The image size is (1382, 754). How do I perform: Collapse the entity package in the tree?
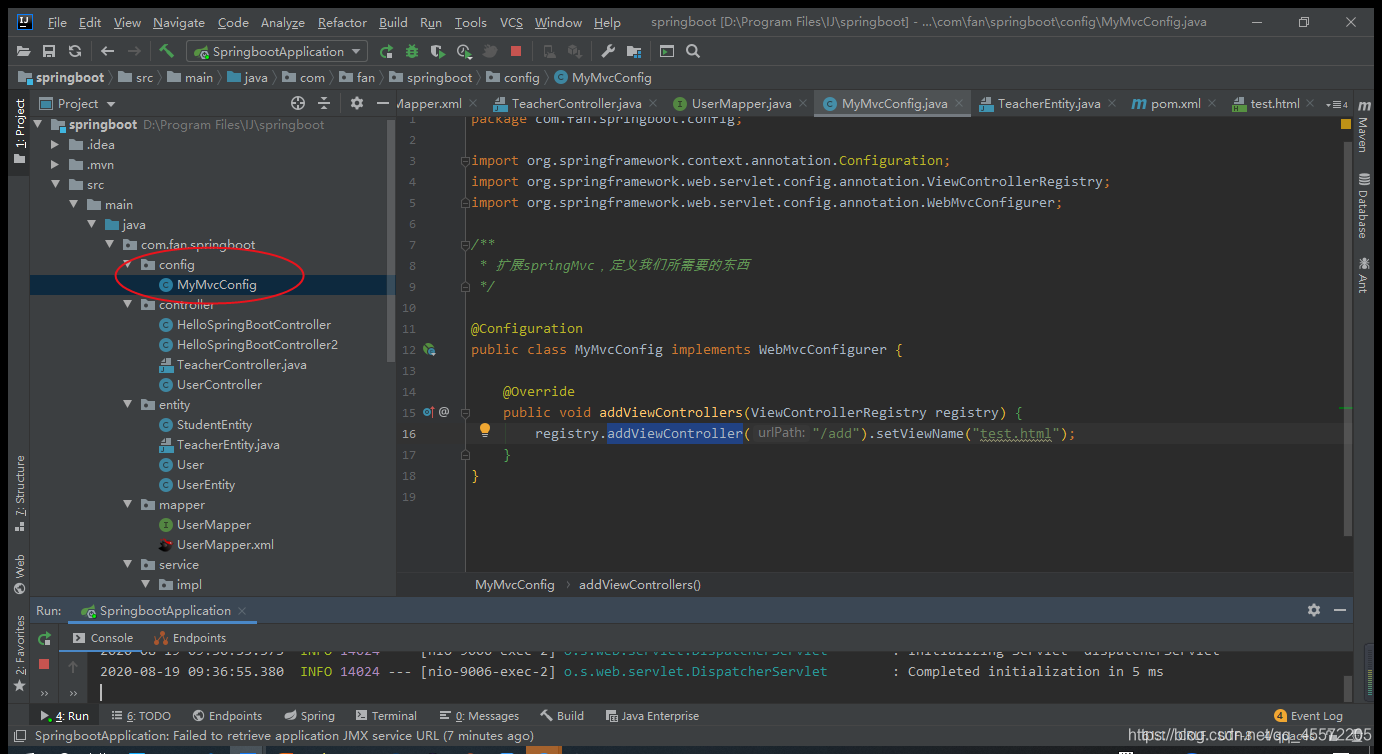(128, 405)
